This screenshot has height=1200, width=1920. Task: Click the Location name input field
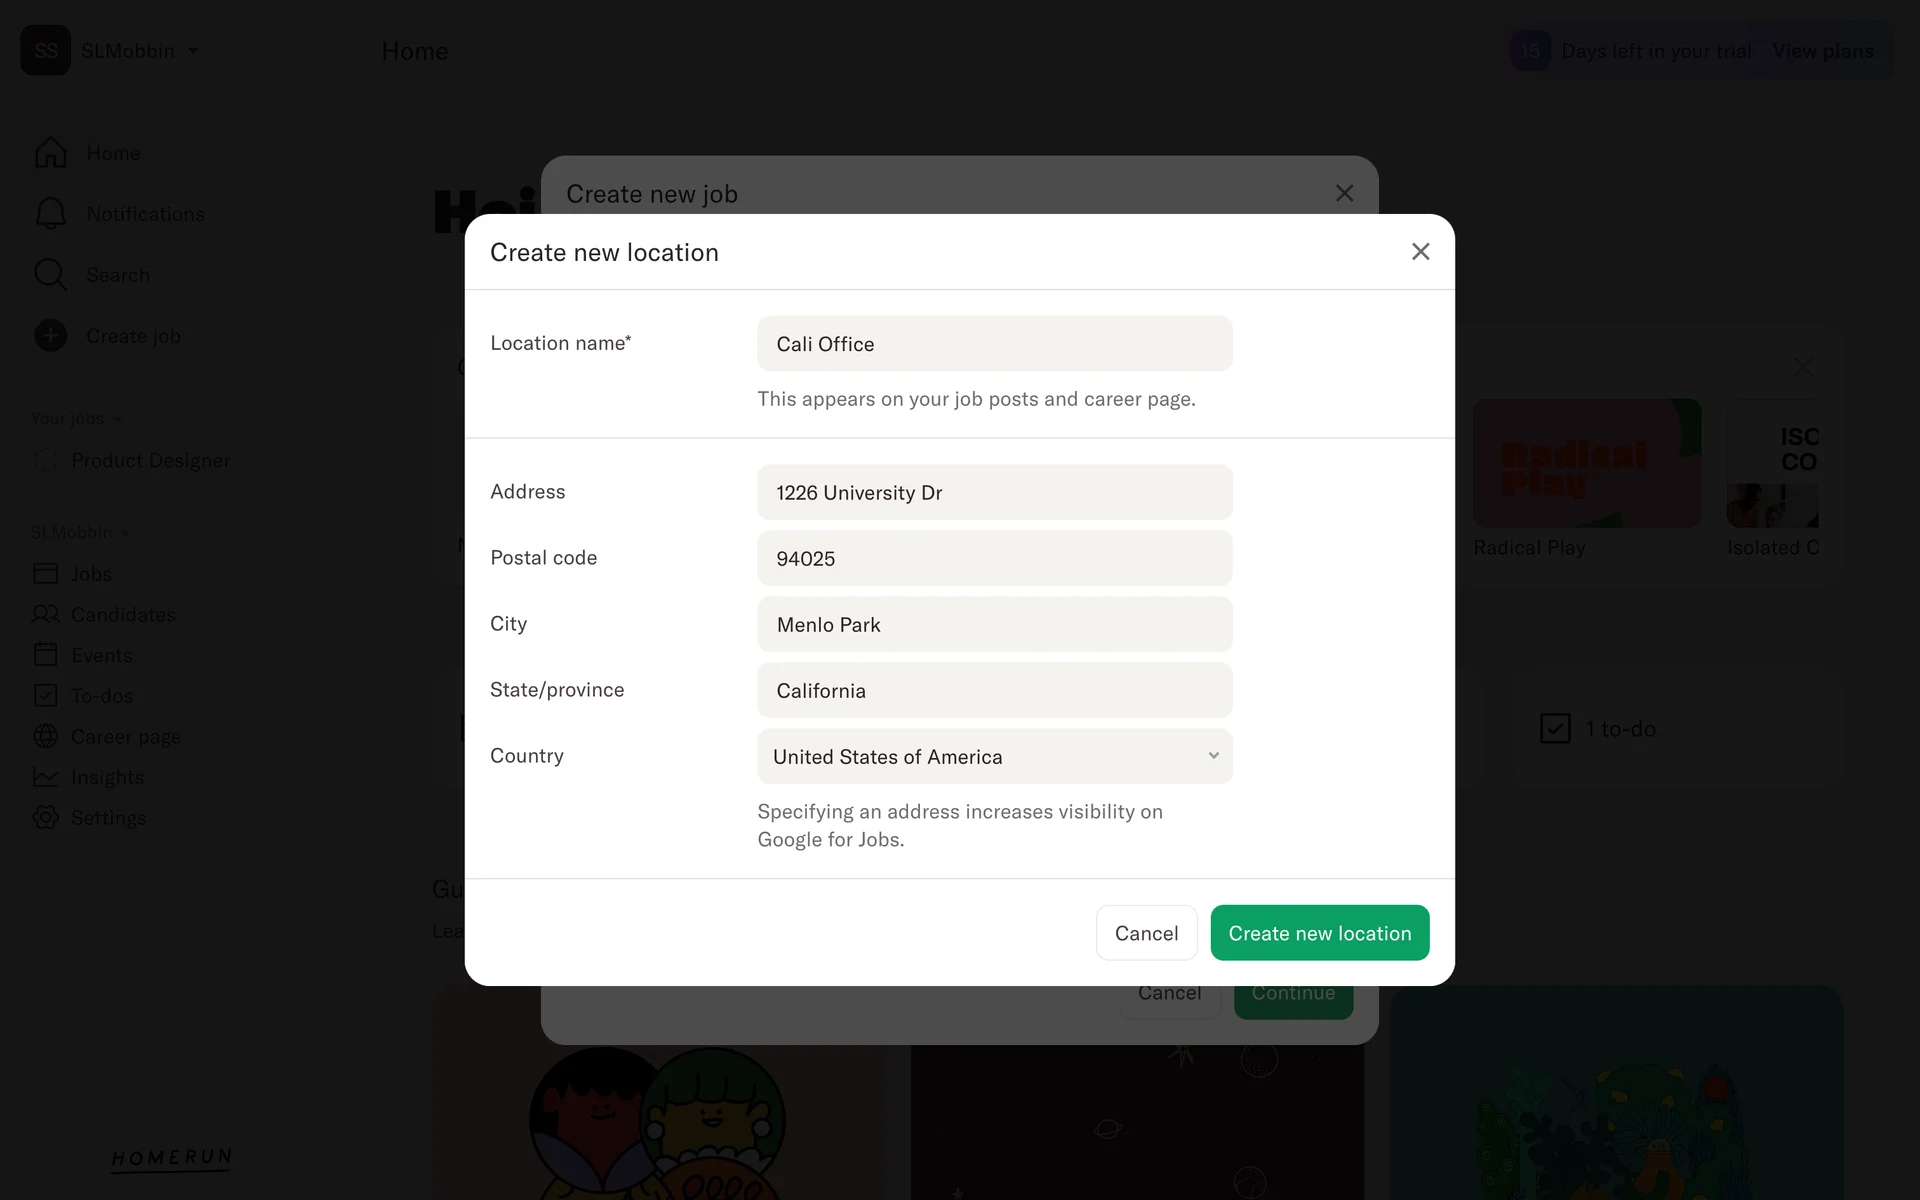pyautogui.click(x=994, y=344)
